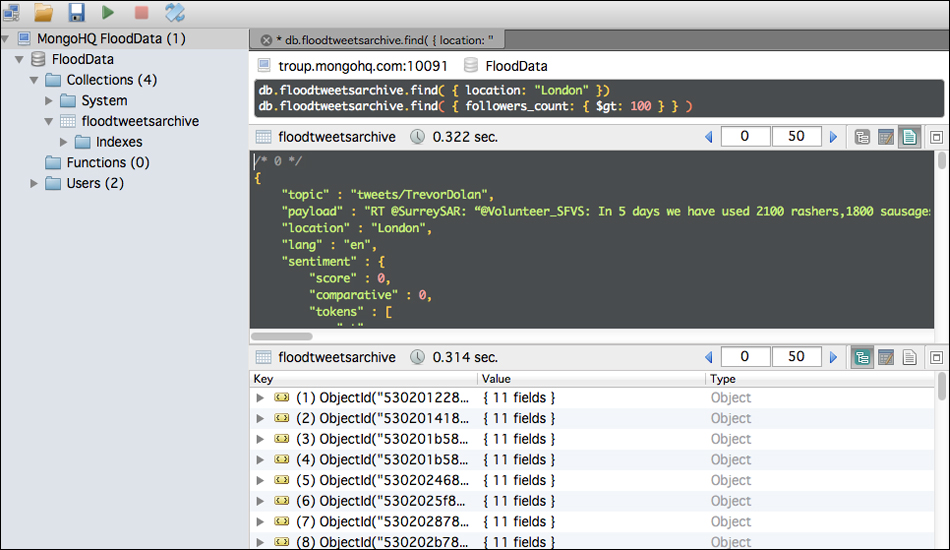
Task: Switch second result panel to text view
Action: pos(909,357)
